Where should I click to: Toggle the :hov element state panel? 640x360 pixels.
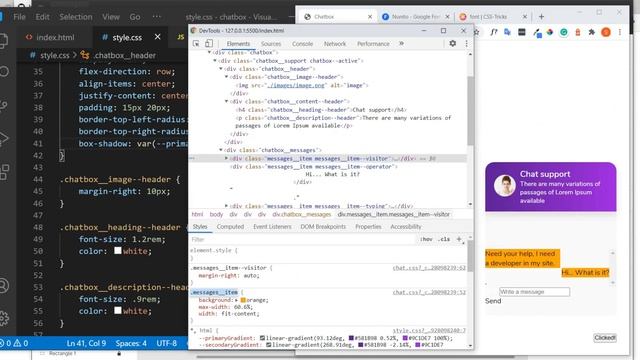[426, 240]
